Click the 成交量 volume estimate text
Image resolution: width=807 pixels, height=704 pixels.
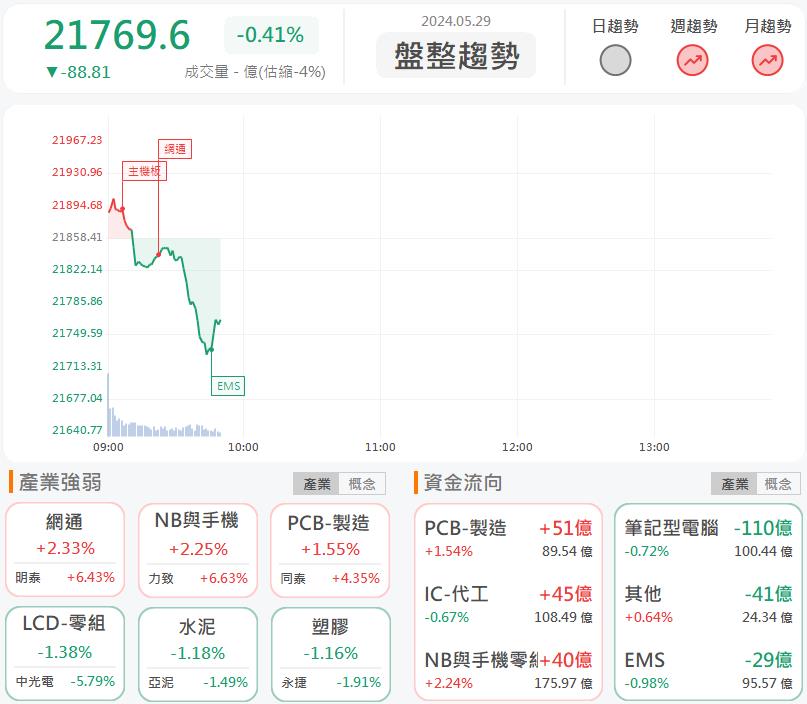pyautogui.click(x=255, y=72)
